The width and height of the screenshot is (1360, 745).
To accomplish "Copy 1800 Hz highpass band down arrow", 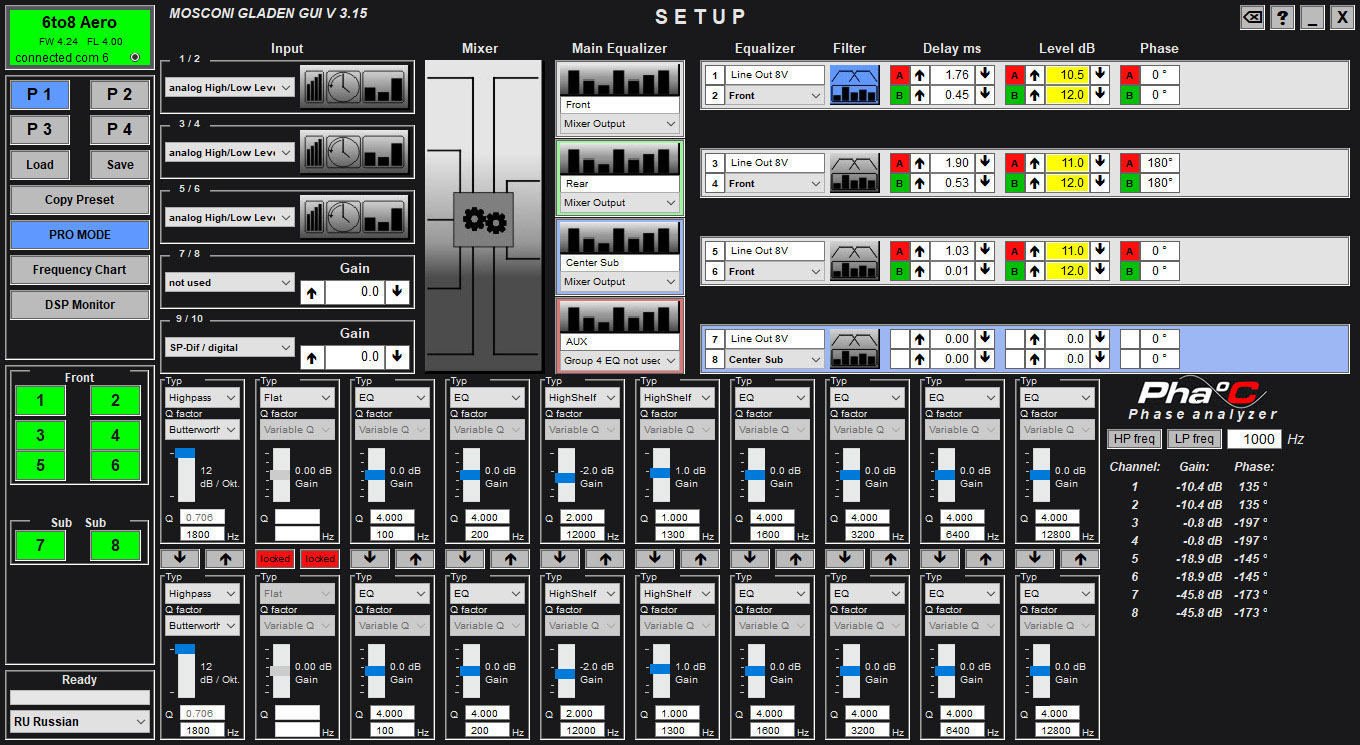I will 179,559.
